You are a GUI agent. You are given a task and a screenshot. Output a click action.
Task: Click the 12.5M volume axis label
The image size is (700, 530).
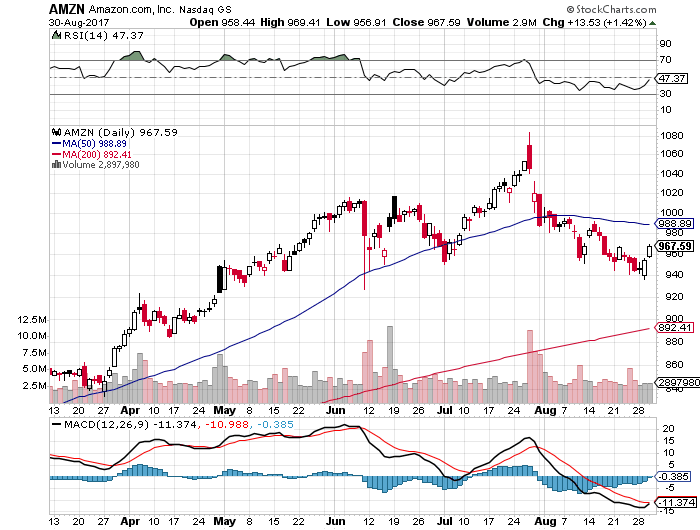tap(32, 320)
